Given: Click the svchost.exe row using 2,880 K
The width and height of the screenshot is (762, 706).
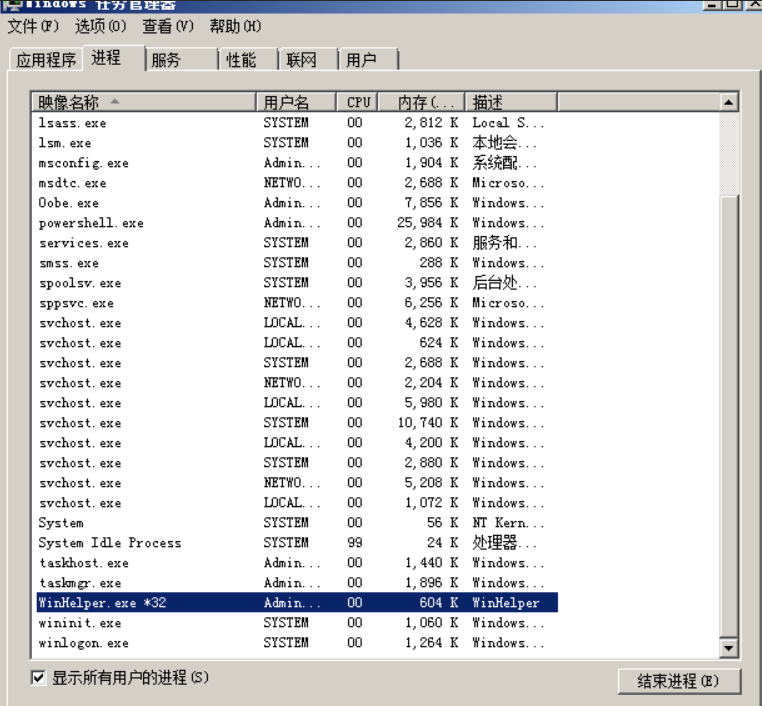Looking at the screenshot, I should (x=295, y=463).
